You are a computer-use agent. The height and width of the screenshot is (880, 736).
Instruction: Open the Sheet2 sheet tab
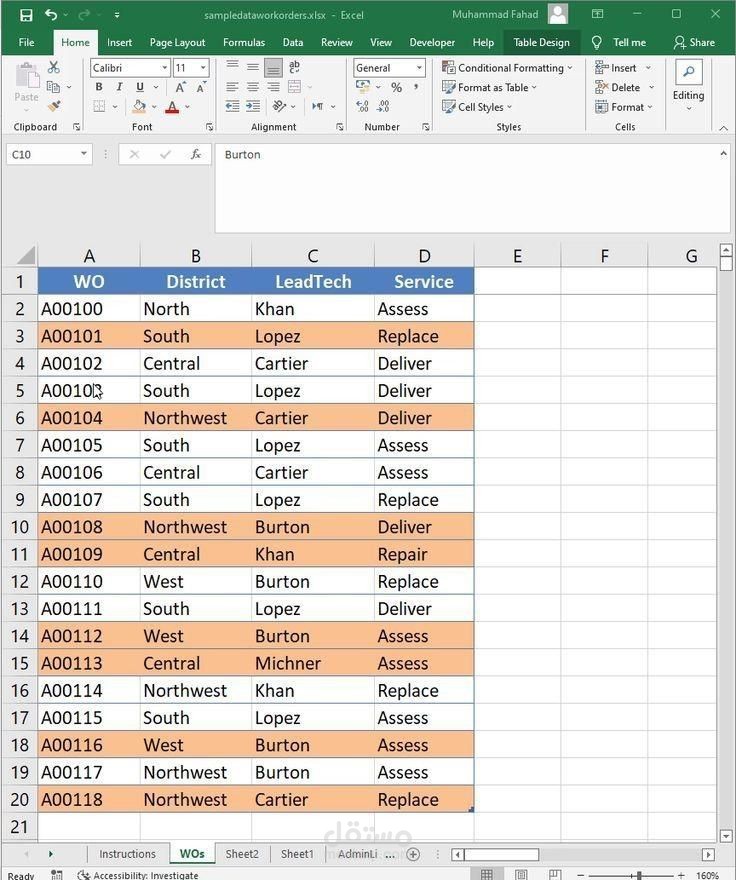tap(242, 854)
